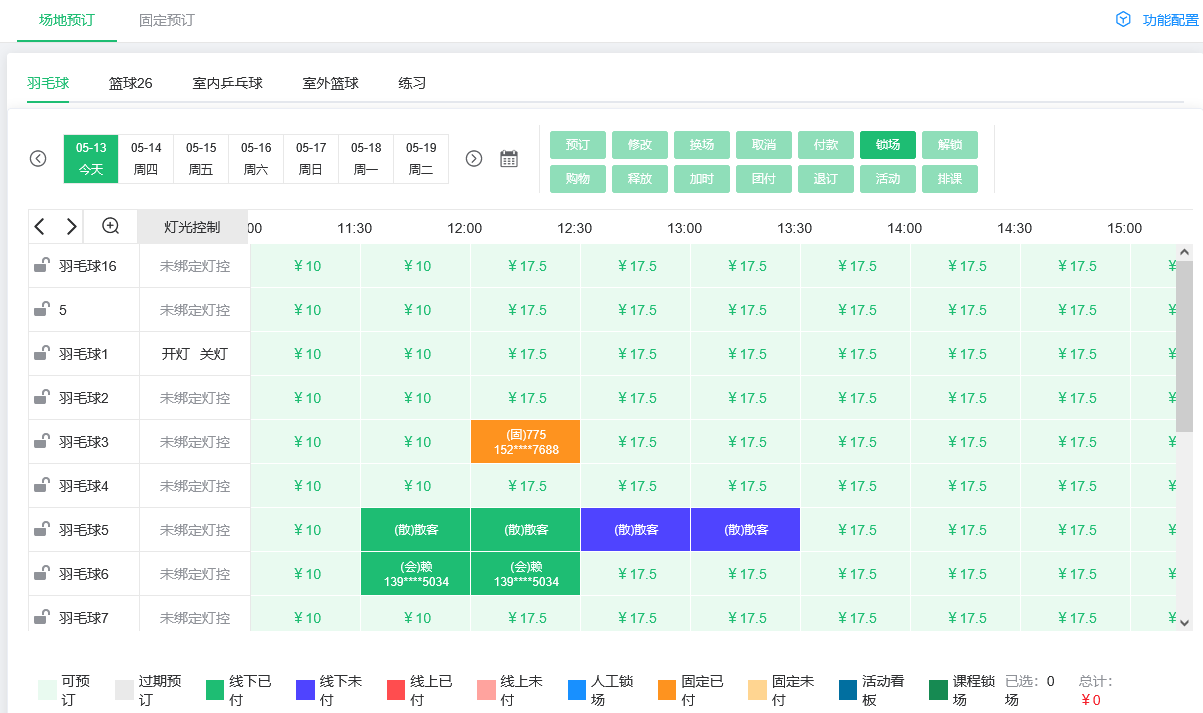Click the 预订 button
The image size is (1203, 713).
coord(578,145)
